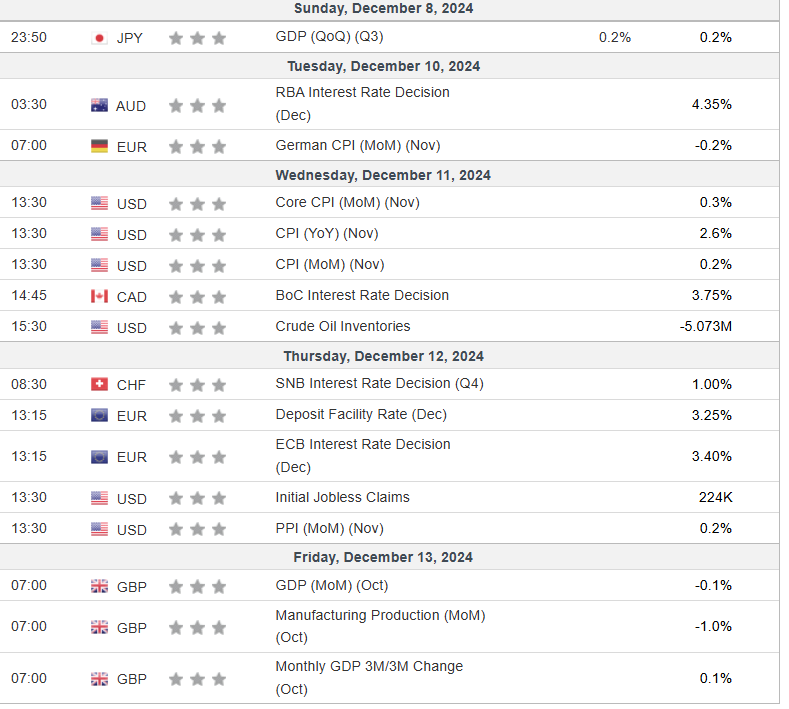Click the Swiss flag icon beside CHF

[x=99, y=385]
